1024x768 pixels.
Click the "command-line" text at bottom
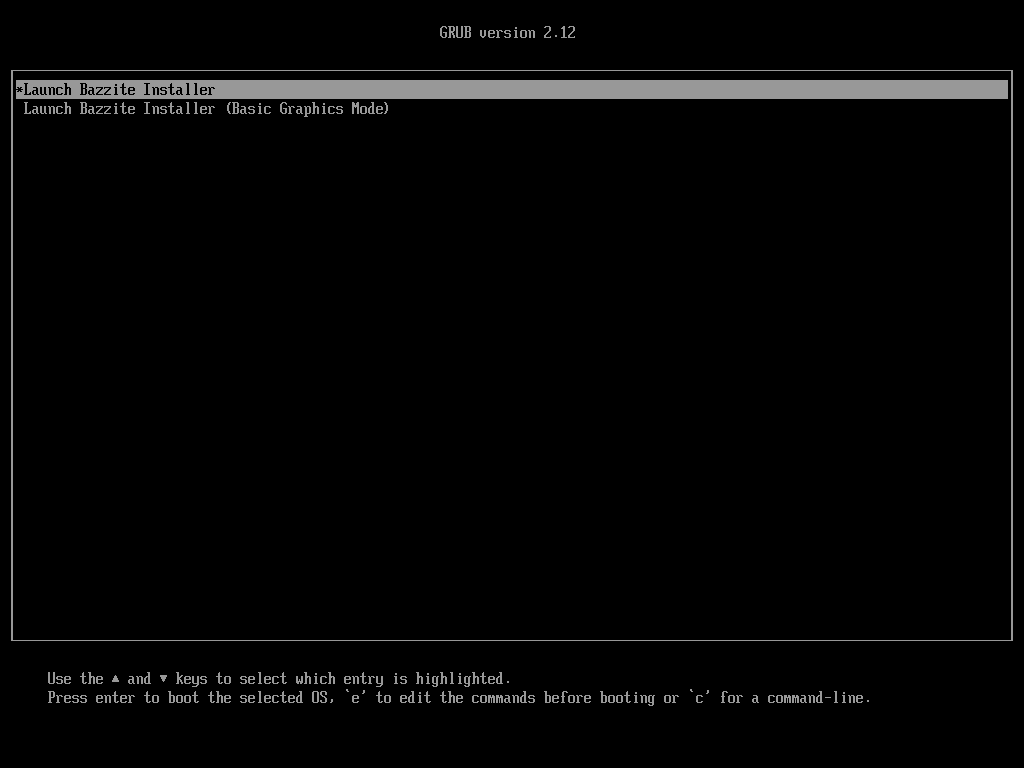click(x=818, y=698)
